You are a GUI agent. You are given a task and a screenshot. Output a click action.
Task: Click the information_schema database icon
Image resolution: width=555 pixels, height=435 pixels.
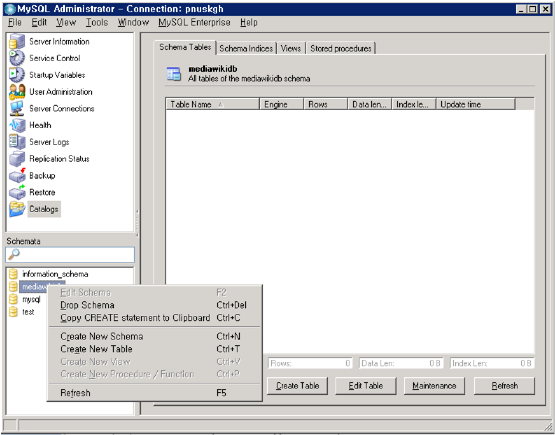tap(13, 274)
